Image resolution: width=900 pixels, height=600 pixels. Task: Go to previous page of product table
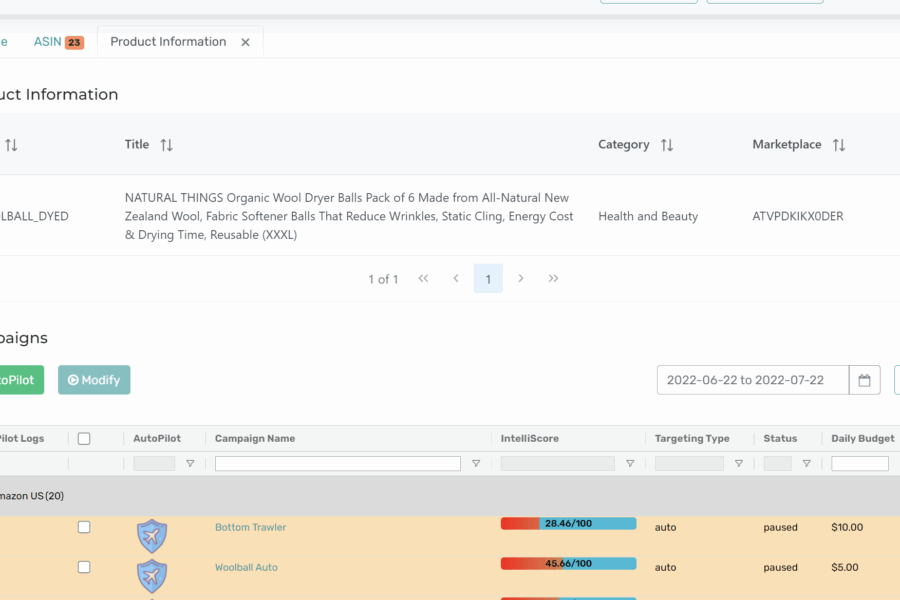pos(456,278)
